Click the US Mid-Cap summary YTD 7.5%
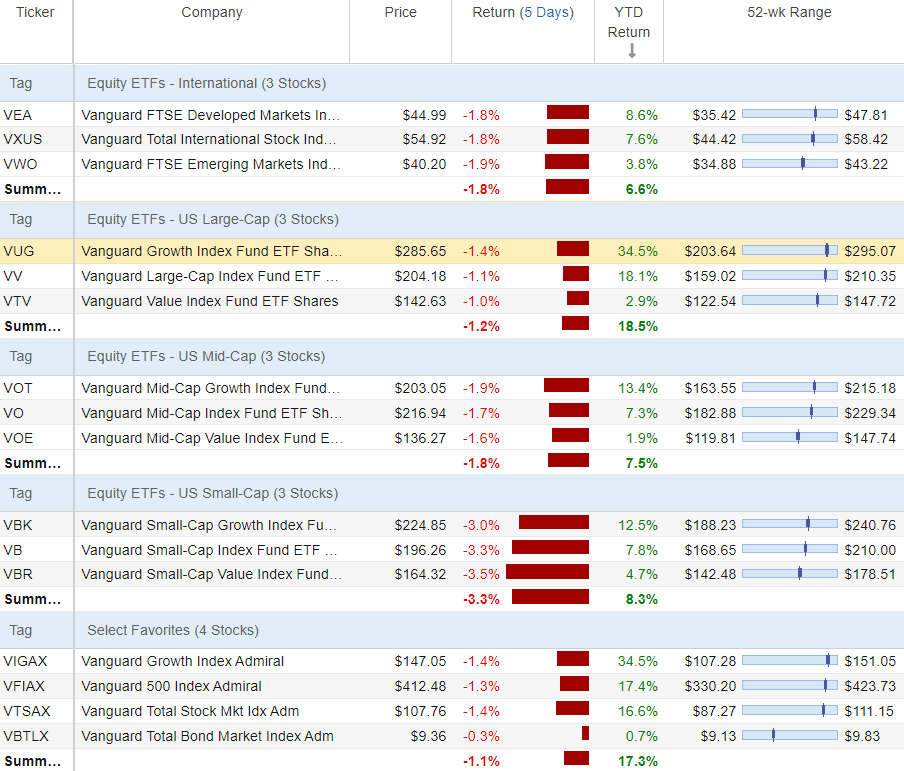Screen dimensions: 904x771 pos(642,463)
